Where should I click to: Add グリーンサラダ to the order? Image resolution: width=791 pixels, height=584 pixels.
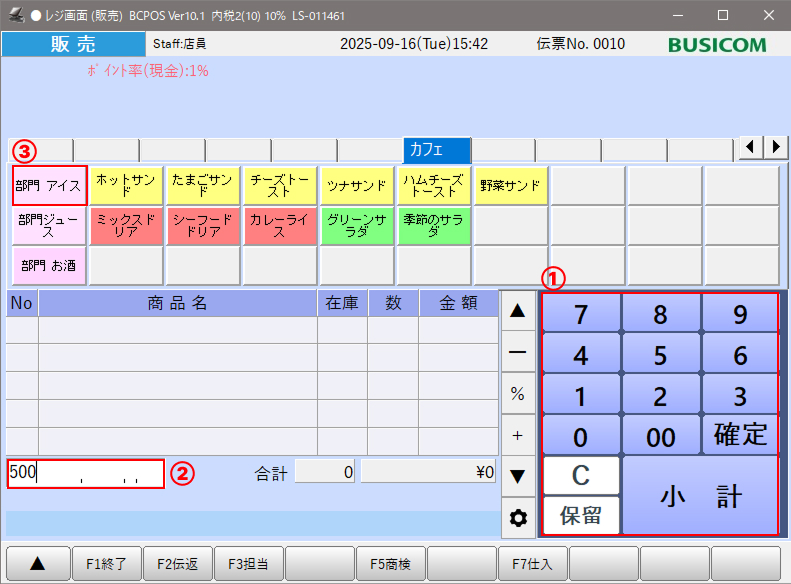[357, 225]
